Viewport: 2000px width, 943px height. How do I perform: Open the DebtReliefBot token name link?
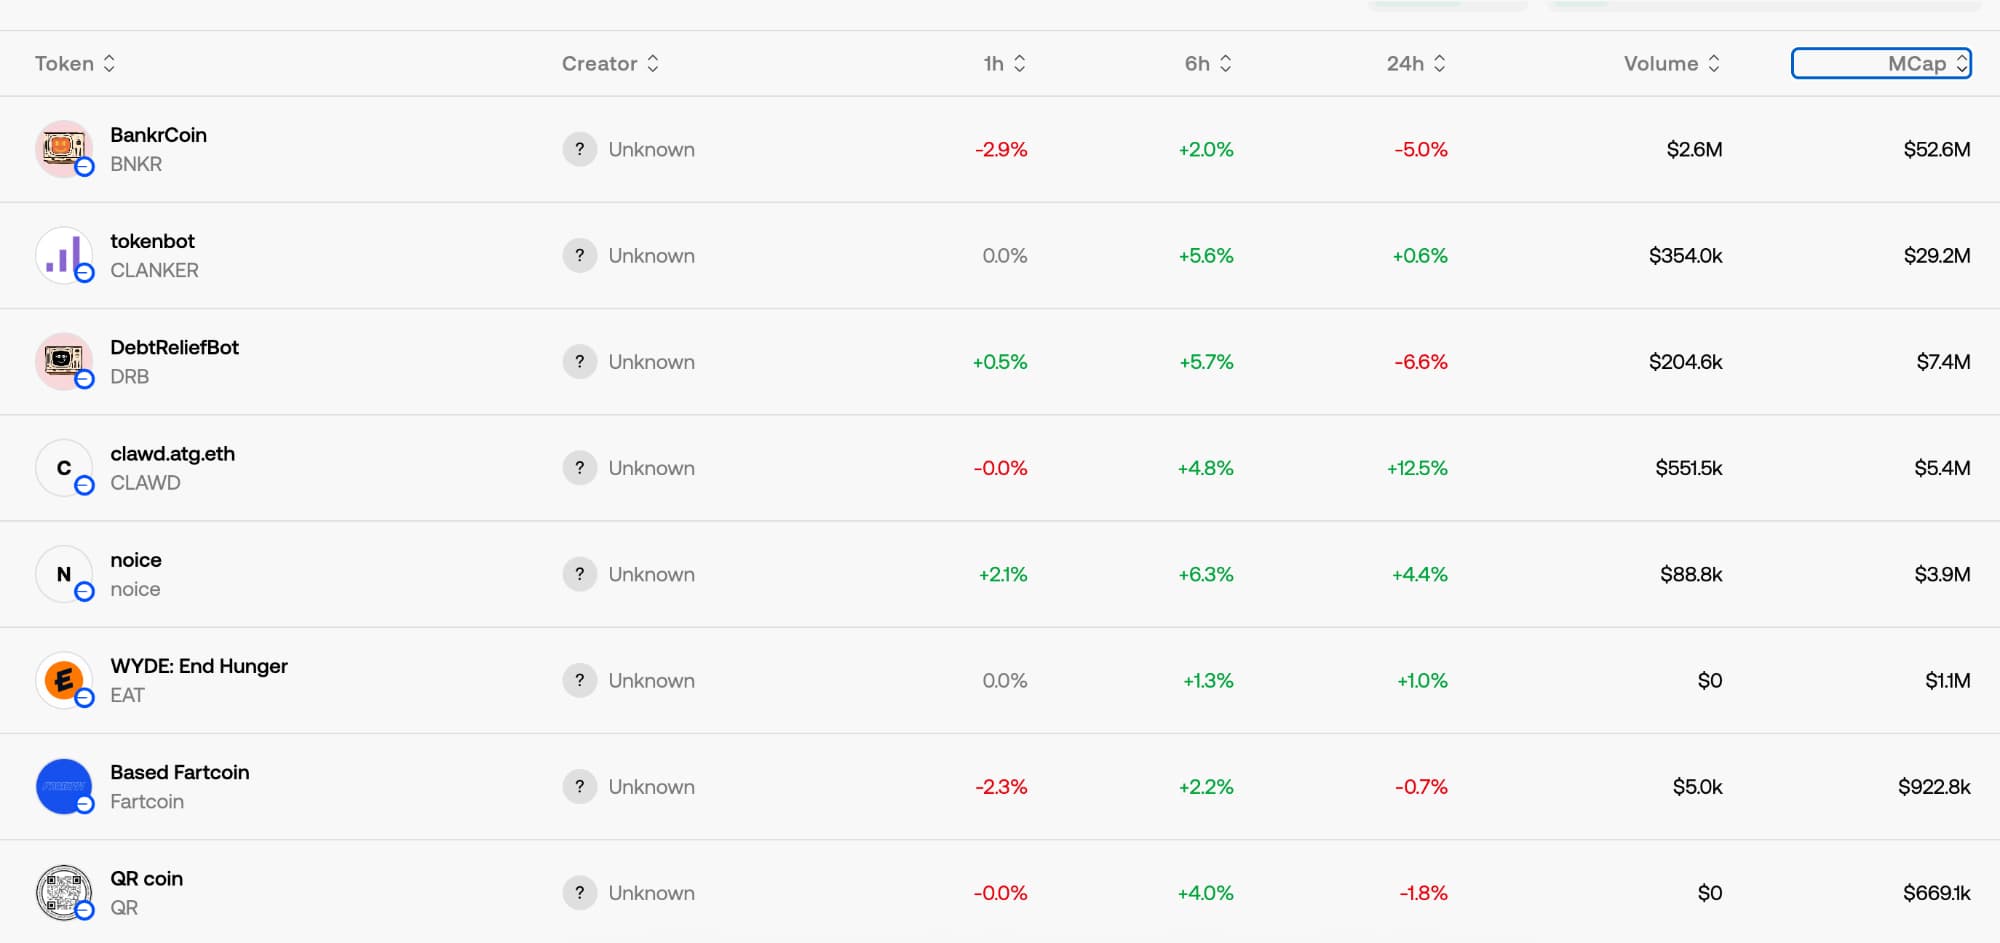(x=174, y=347)
